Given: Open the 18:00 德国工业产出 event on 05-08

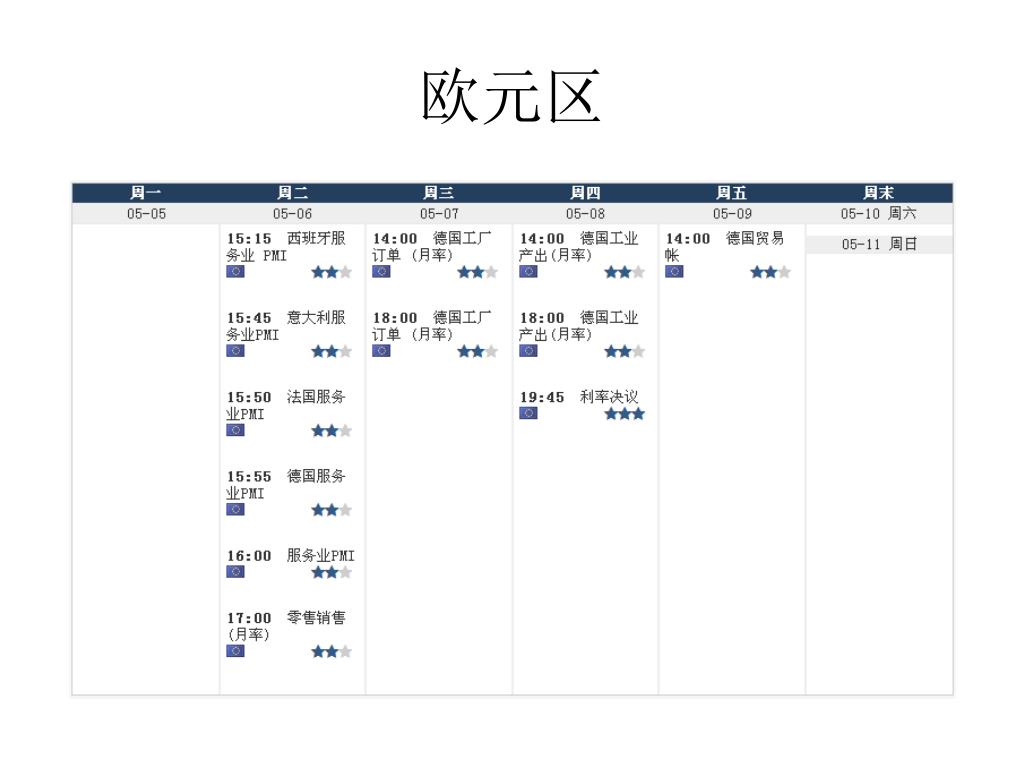Looking at the screenshot, I should point(579,326).
